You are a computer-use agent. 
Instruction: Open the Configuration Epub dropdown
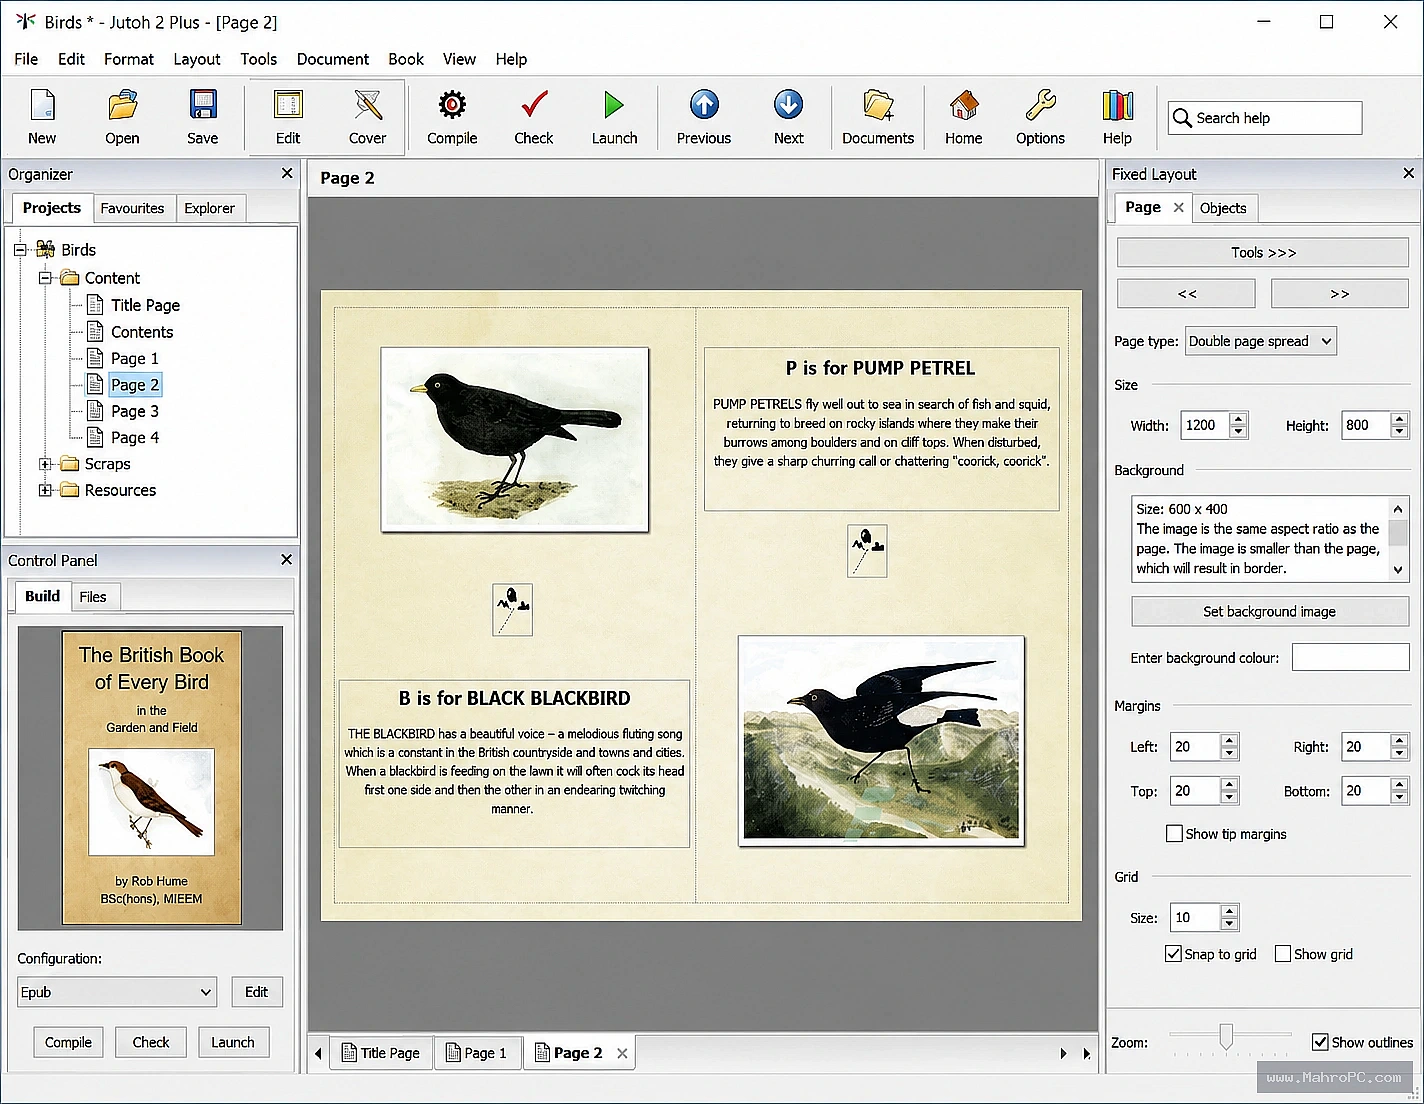tap(117, 992)
